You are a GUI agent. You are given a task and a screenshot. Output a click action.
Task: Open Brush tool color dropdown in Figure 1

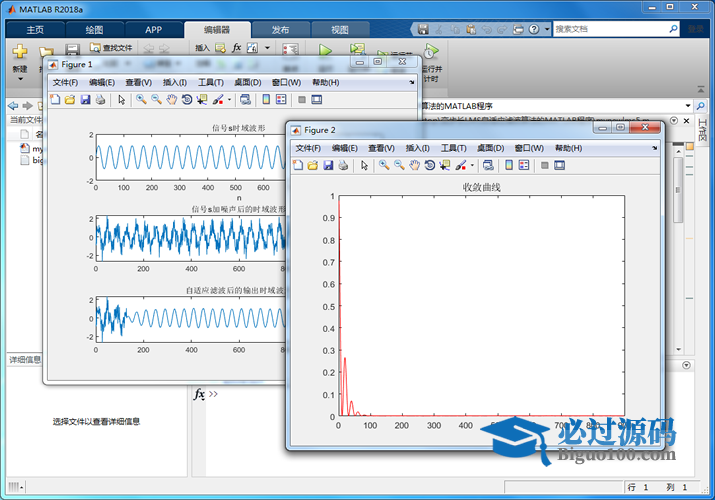click(230, 99)
